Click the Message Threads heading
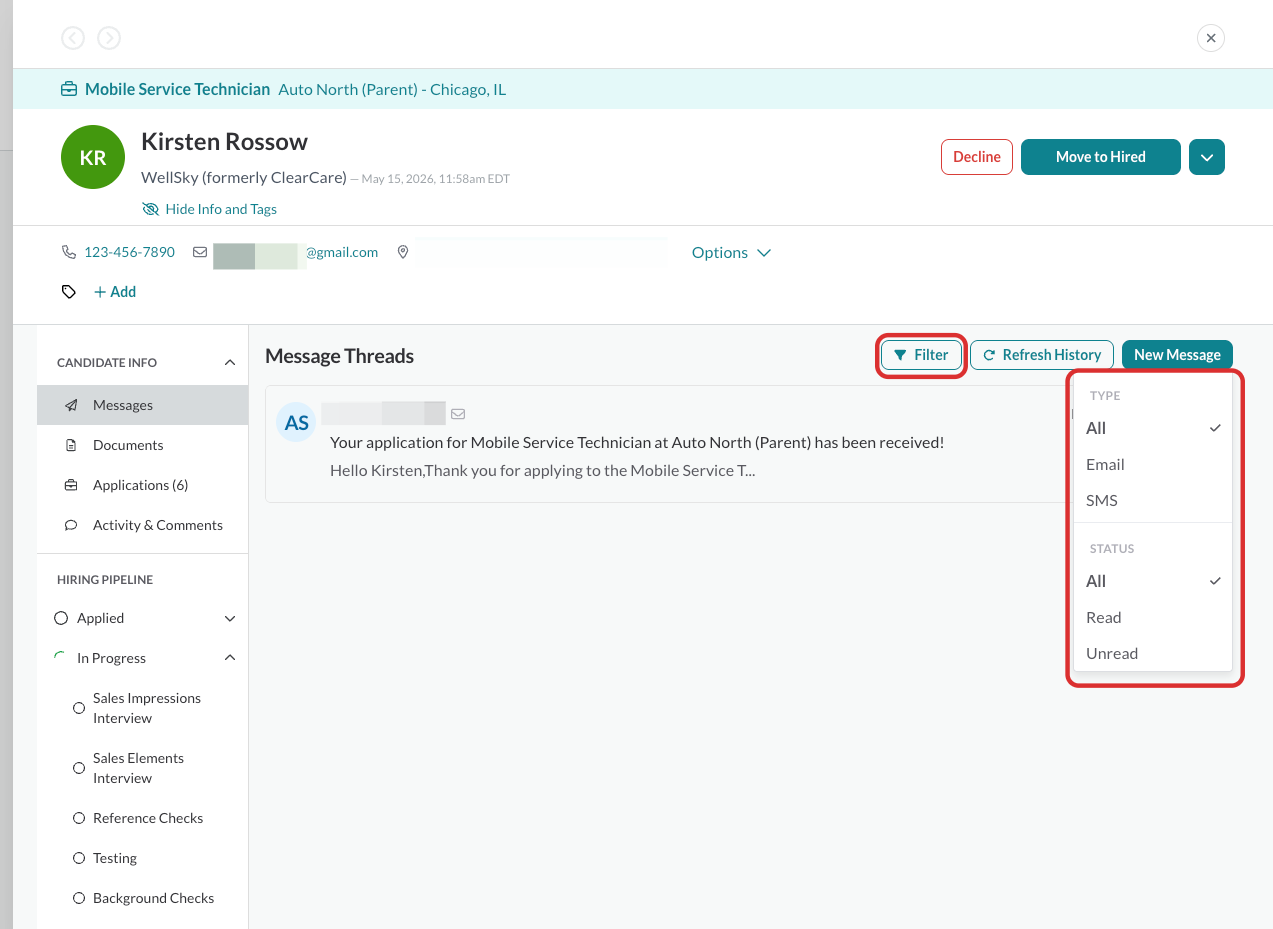The image size is (1273, 929). point(339,356)
